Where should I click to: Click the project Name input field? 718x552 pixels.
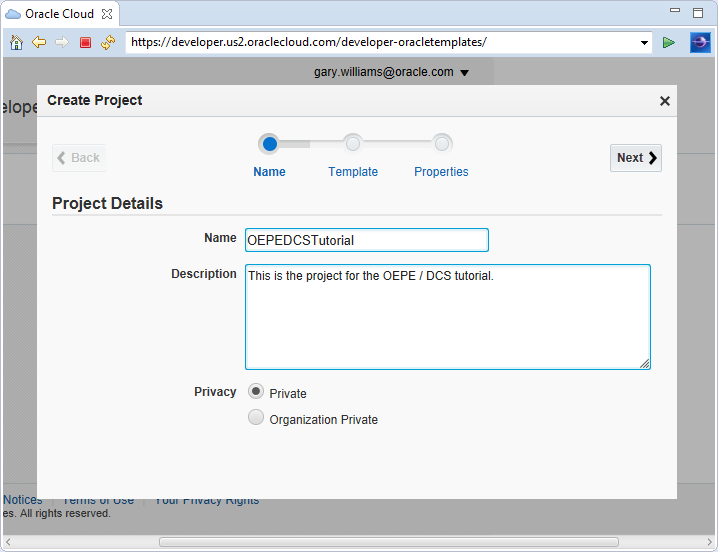coord(367,240)
